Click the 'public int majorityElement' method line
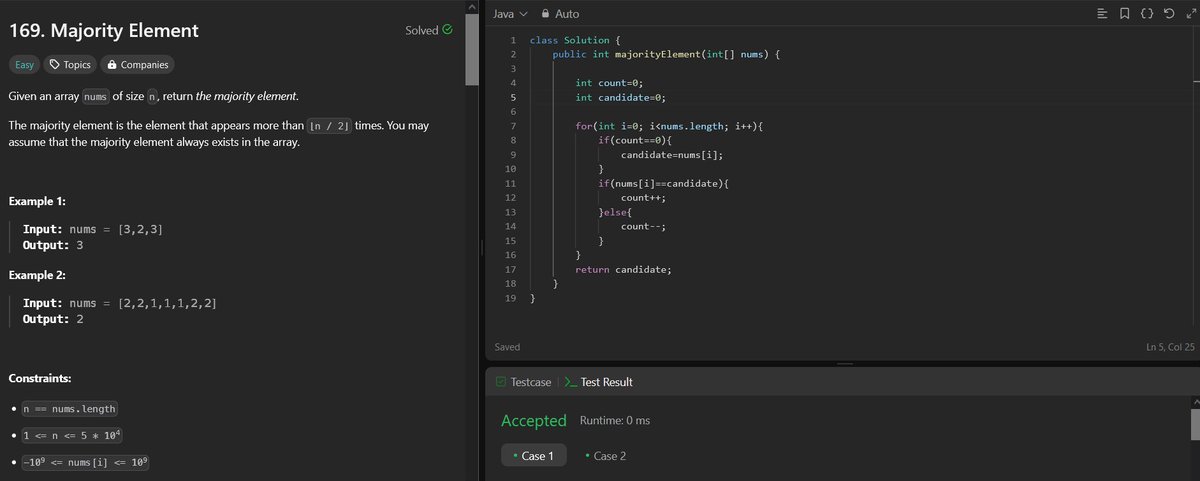The image size is (1200, 481). click(x=665, y=54)
